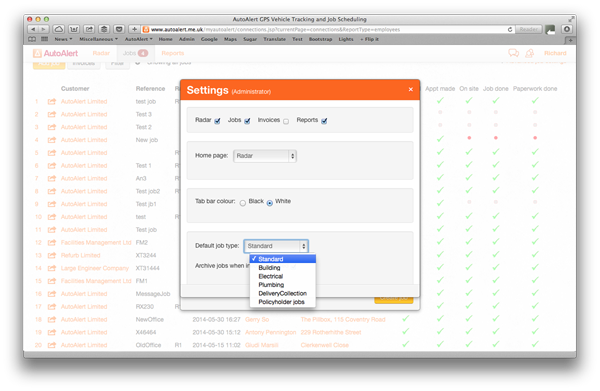600x391 pixels.
Task: Enable the Invoices checkbox
Action: click(x=286, y=122)
